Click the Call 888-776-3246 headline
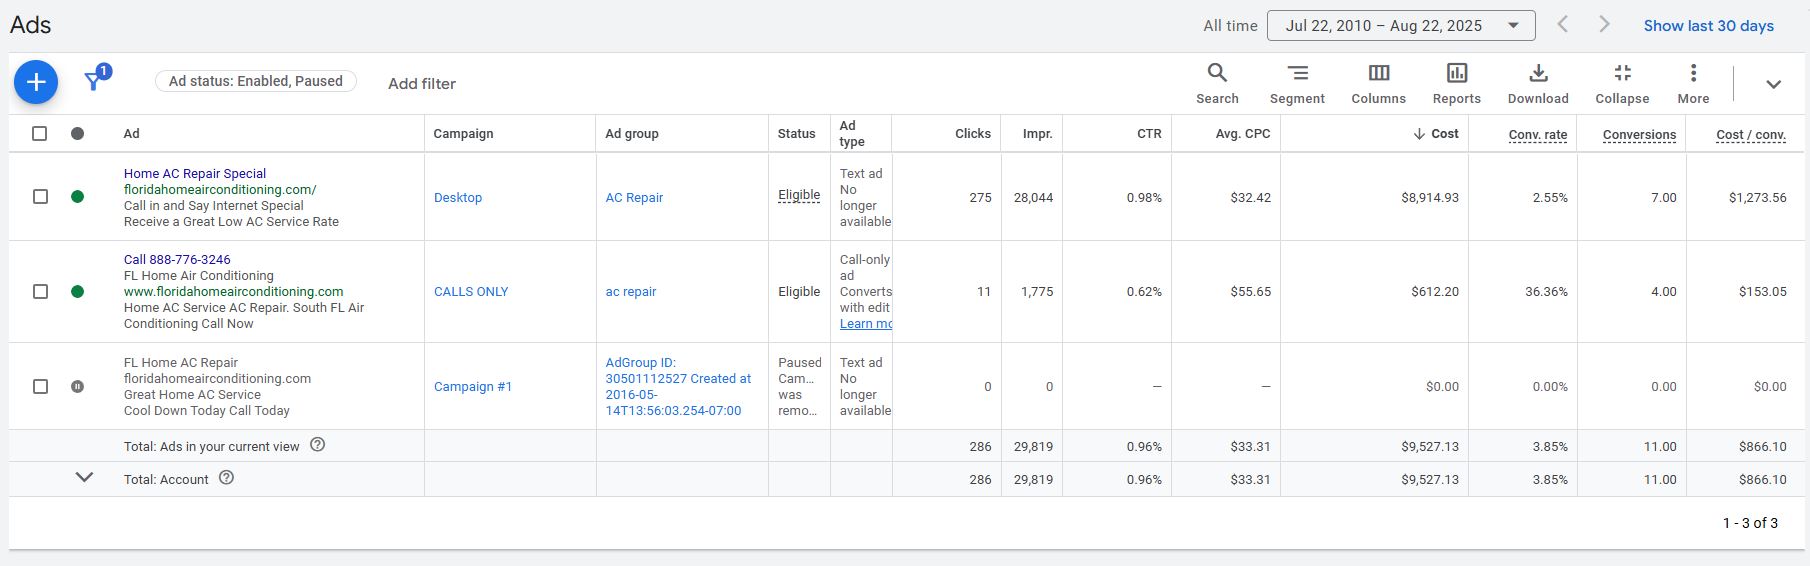 coord(177,260)
